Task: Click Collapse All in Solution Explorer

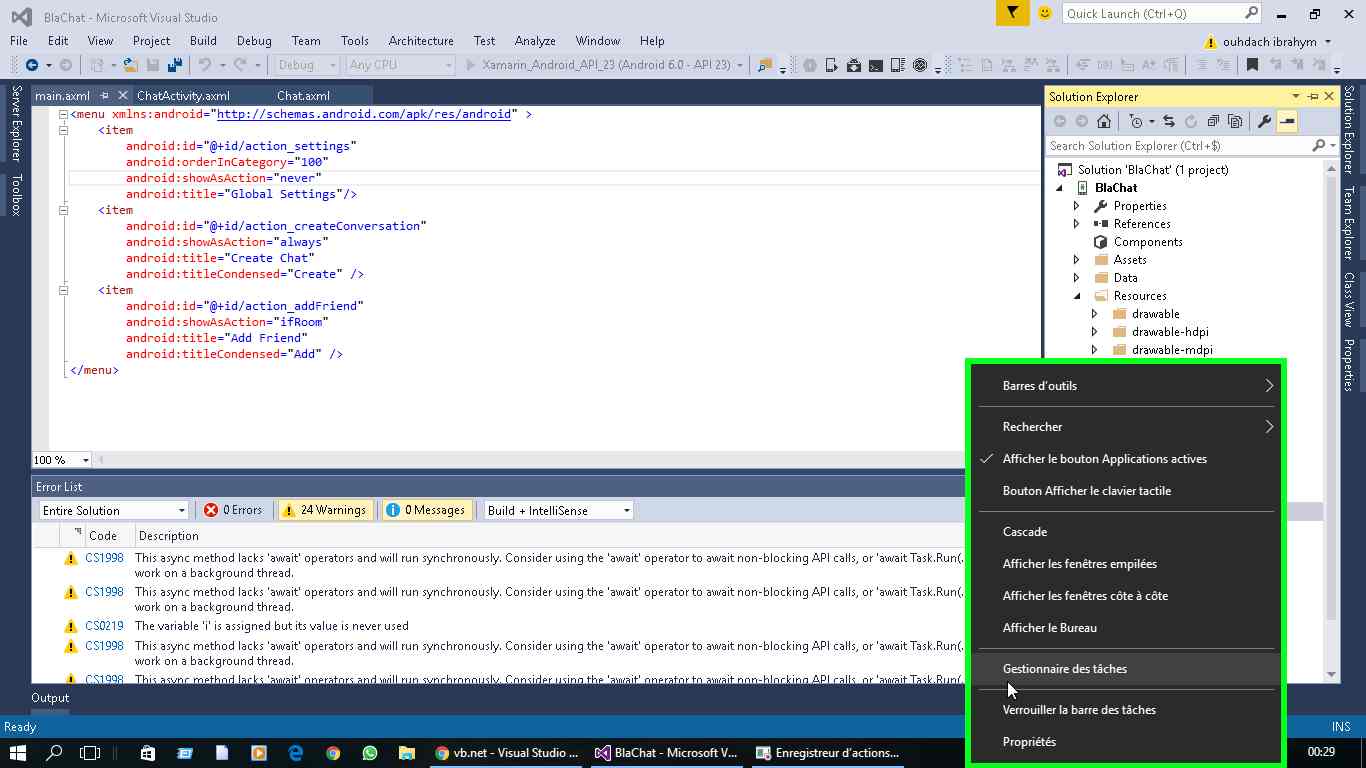Action: pyautogui.click(x=1213, y=121)
